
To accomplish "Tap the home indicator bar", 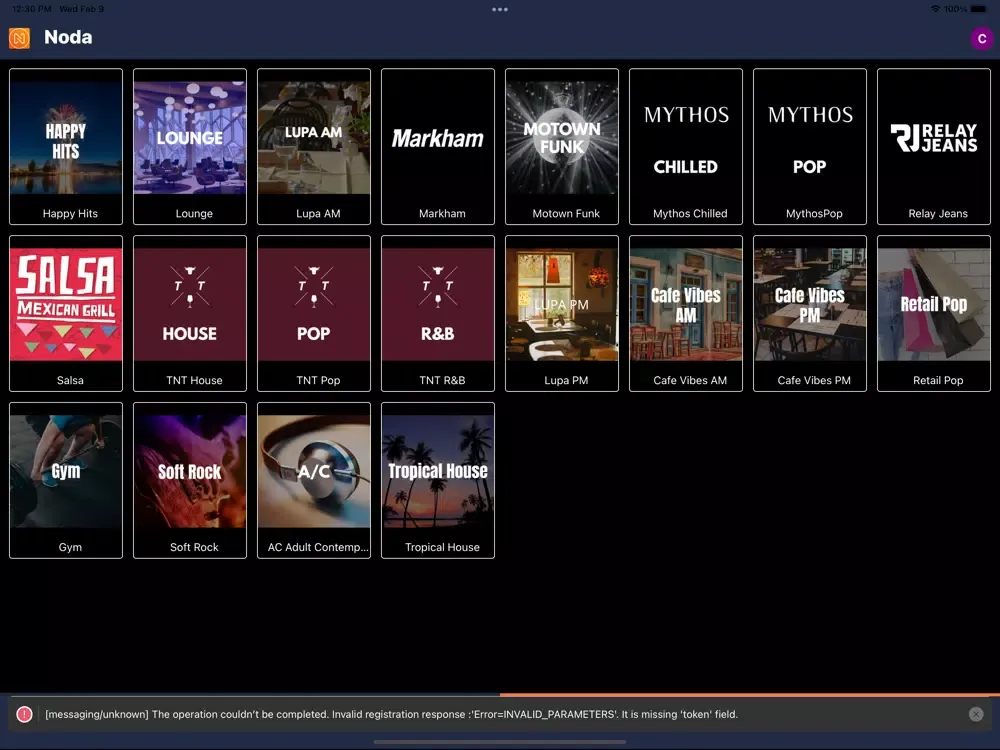I will (x=499, y=742).
